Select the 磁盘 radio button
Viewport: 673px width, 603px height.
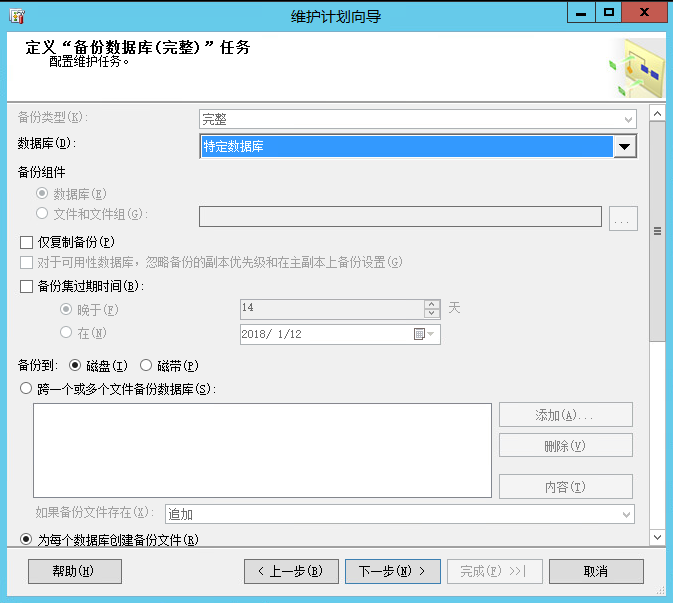[75, 365]
